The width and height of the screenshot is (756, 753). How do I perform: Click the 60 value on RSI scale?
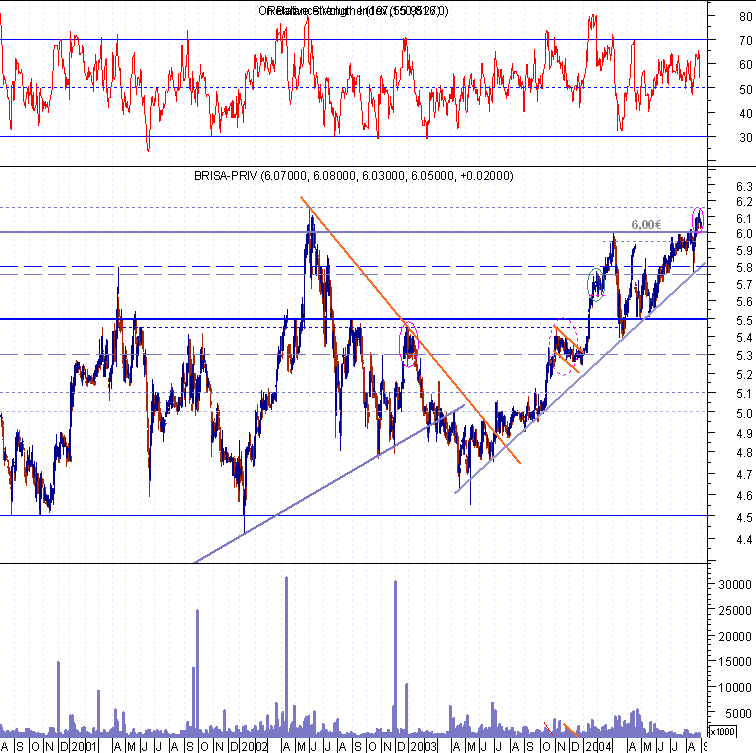tap(745, 64)
